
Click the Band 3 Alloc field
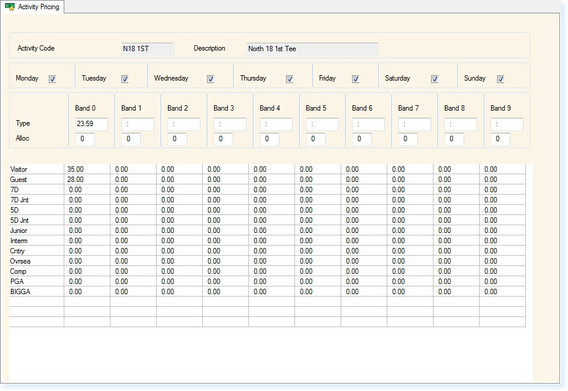[223, 139]
